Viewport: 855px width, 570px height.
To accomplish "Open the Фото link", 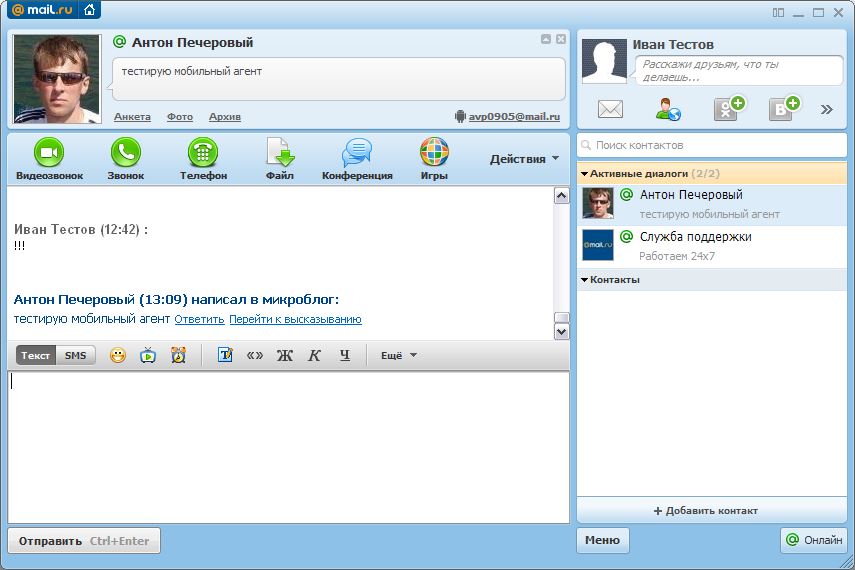I will point(180,117).
